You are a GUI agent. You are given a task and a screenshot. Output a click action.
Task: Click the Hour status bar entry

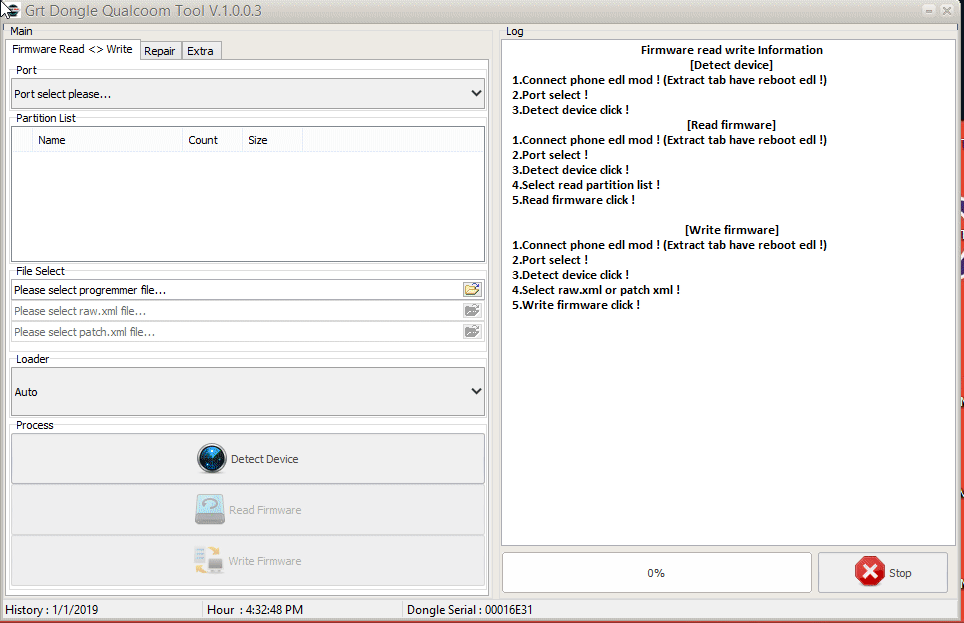(x=255, y=609)
